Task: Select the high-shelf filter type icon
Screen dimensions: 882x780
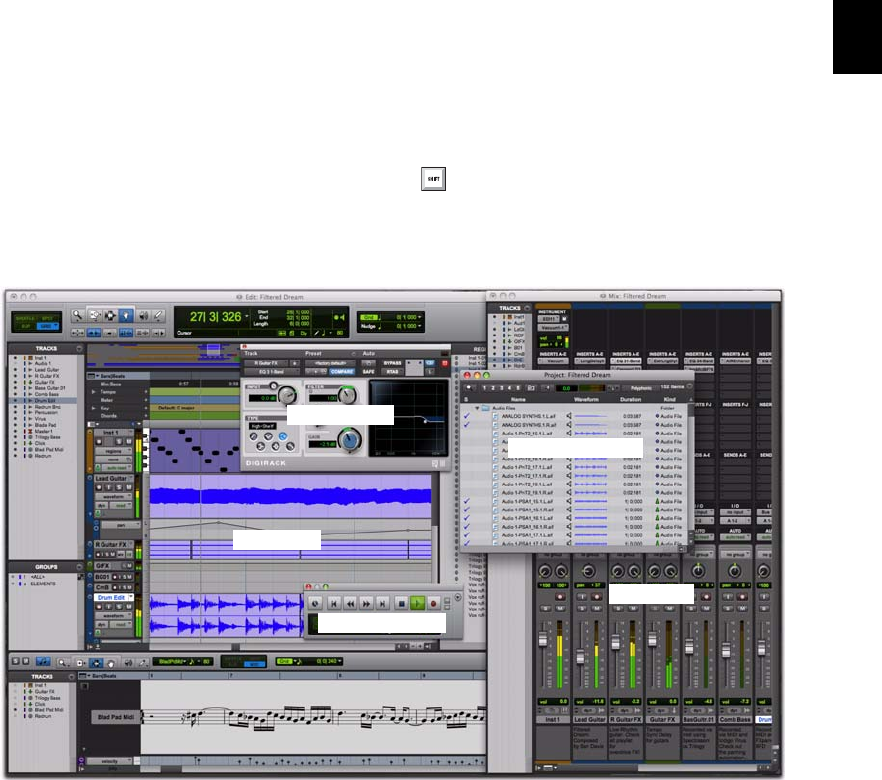Action: coord(283,436)
